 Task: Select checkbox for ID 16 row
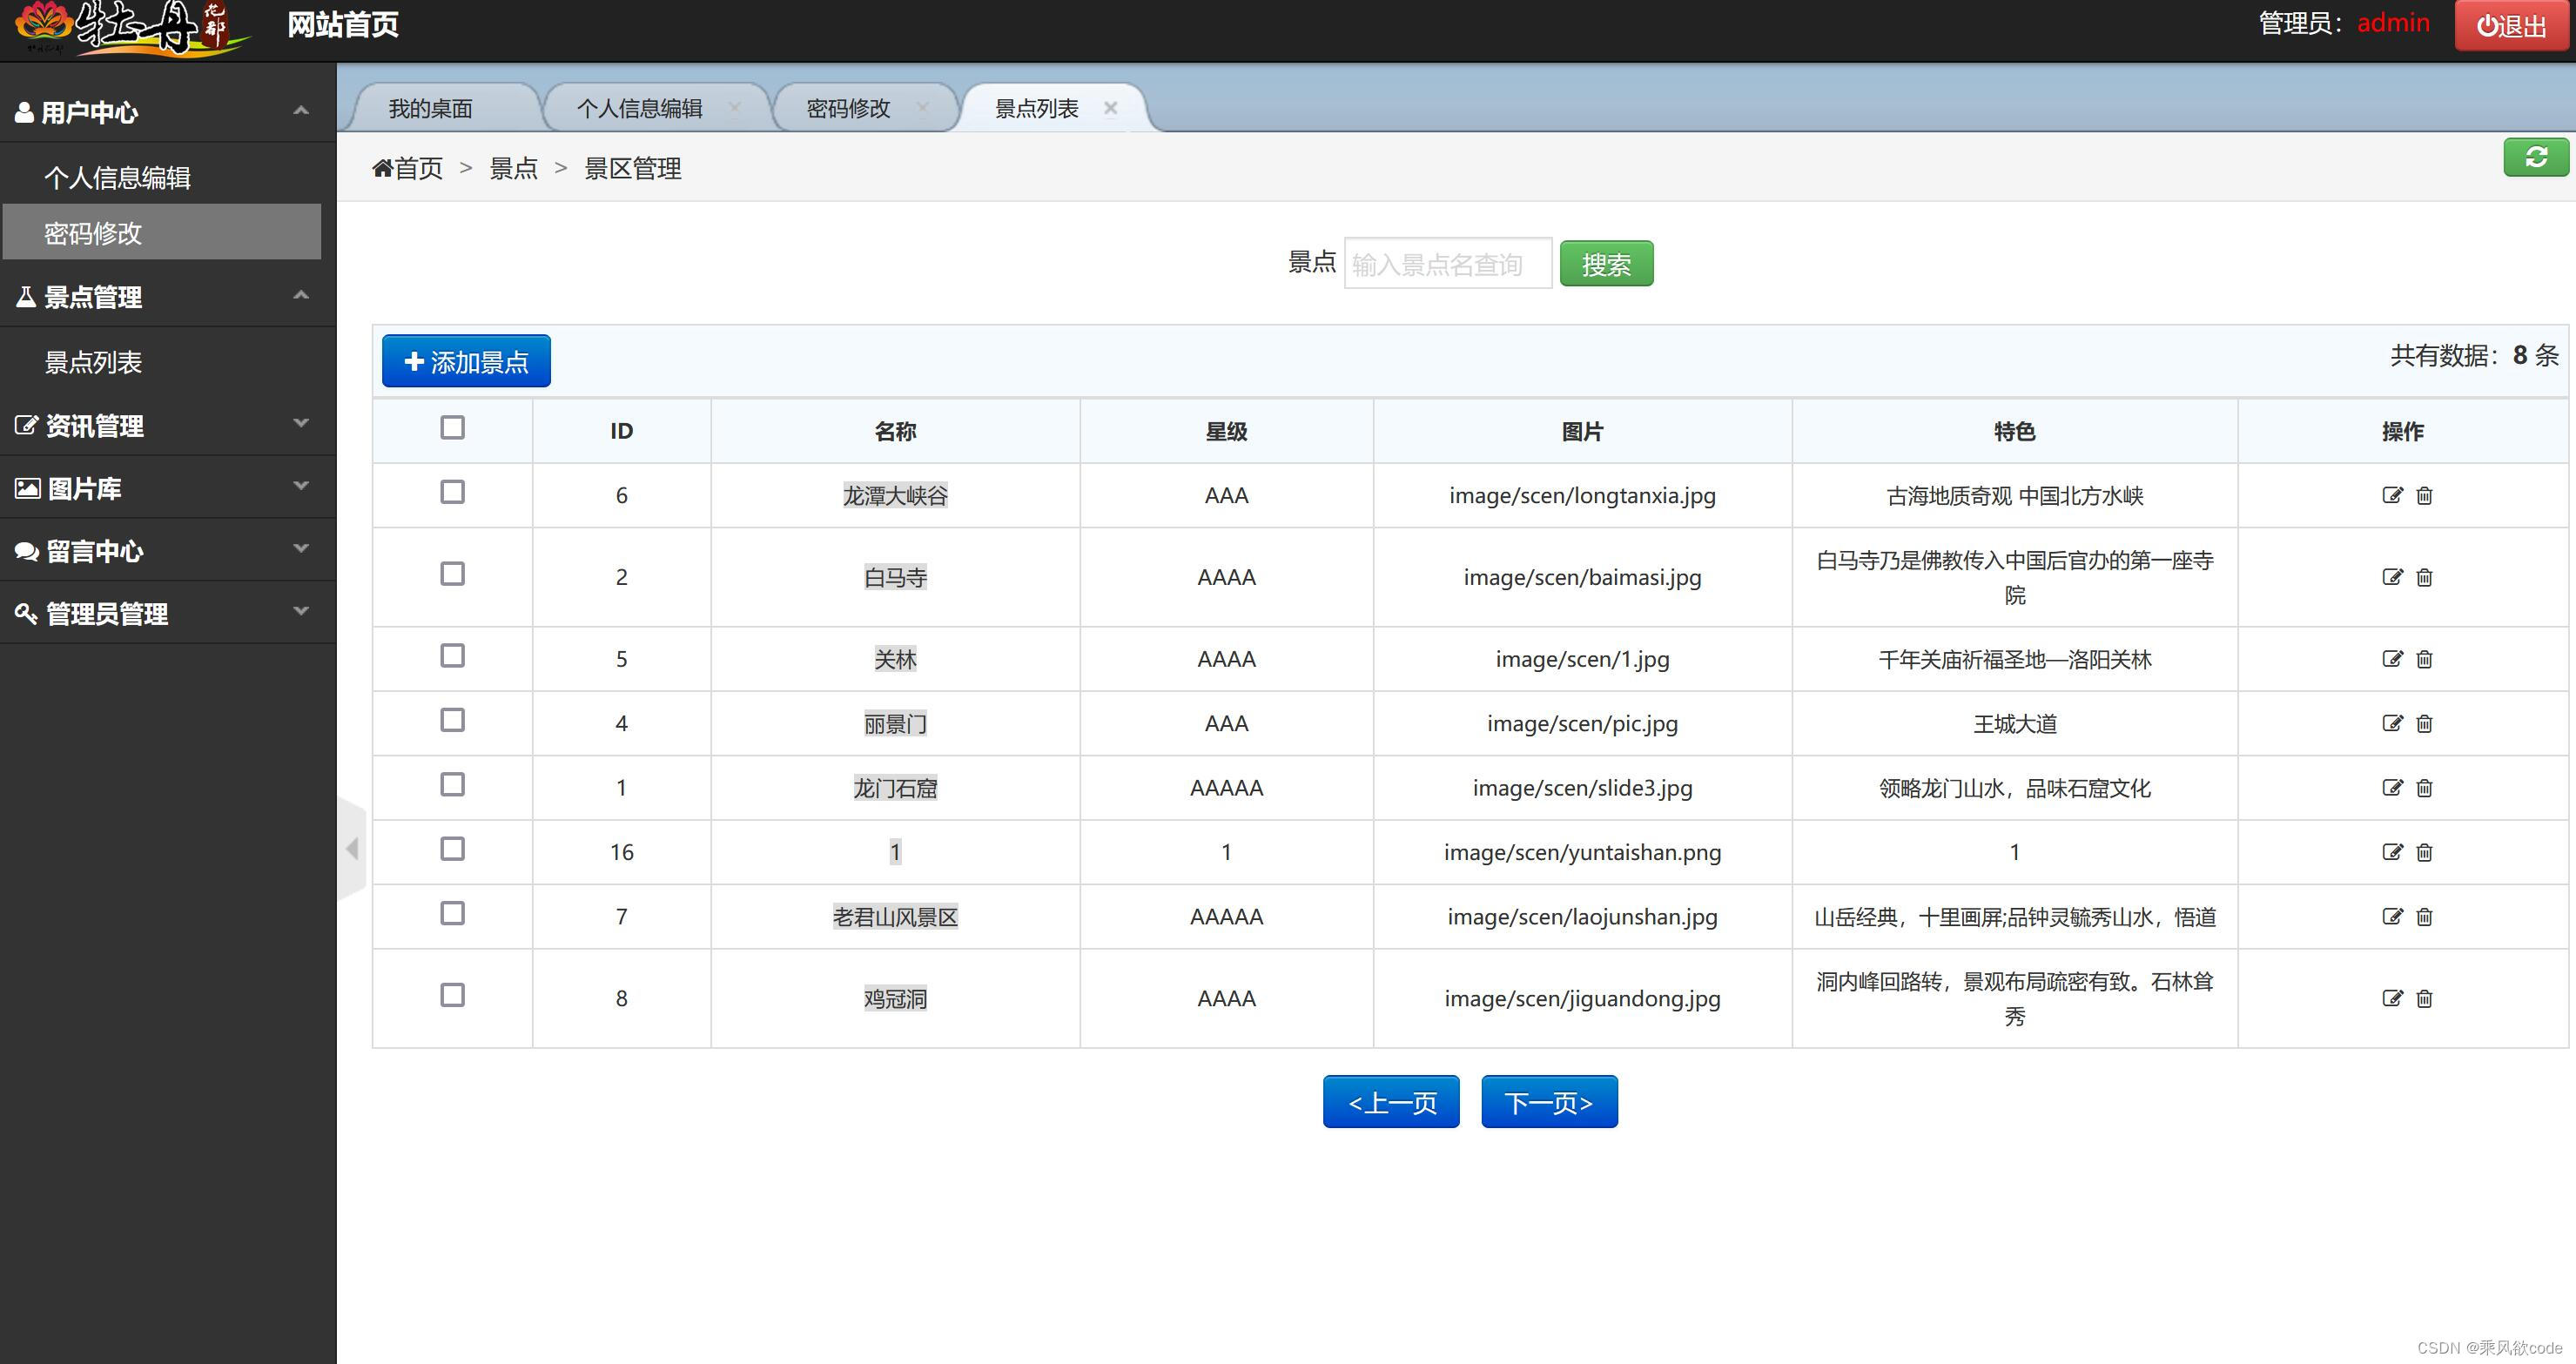coord(452,849)
